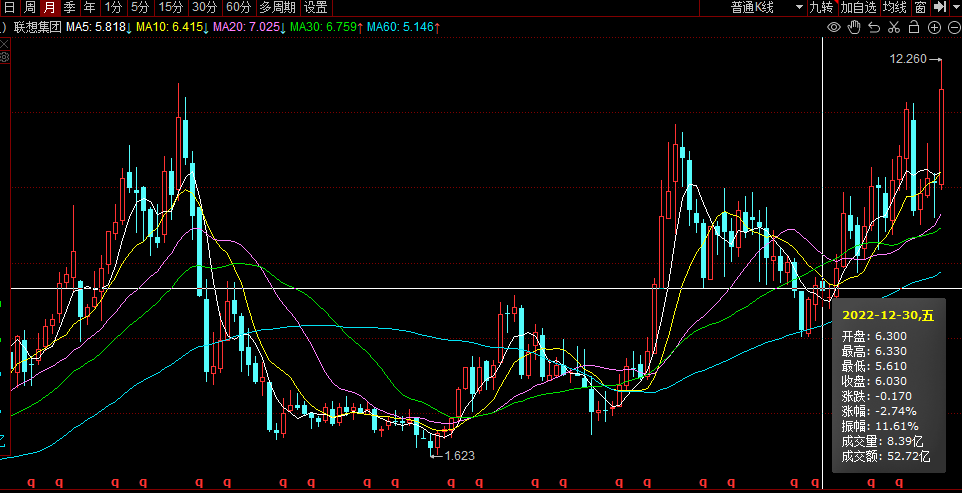The height and width of the screenshot is (493, 962).
Task: Click the arrow-to-bar panel icon
Action: [x=939, y=7]
